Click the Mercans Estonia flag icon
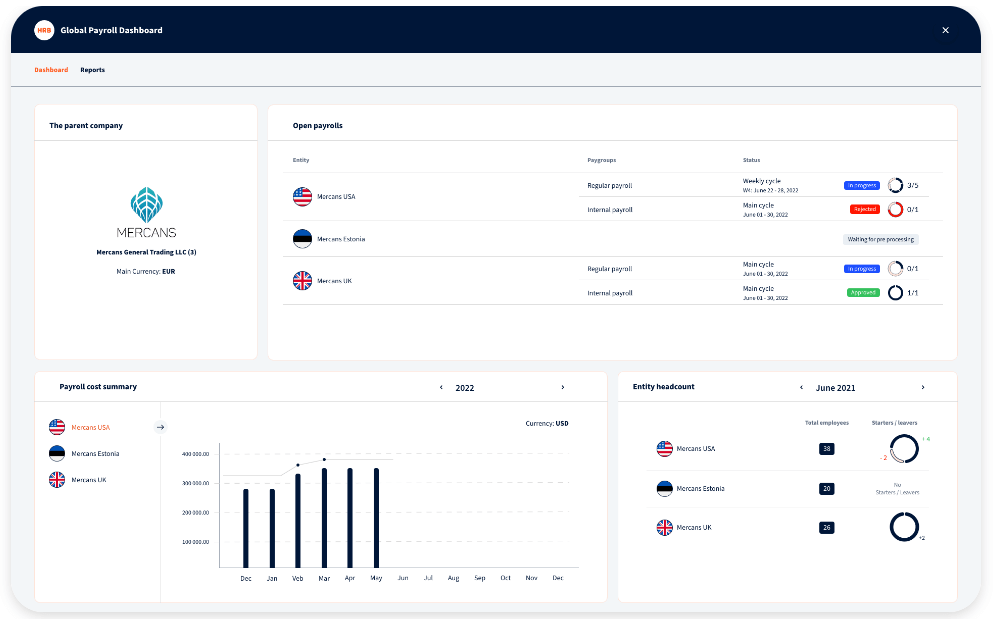The image size is (993, 619). [302, 239]
